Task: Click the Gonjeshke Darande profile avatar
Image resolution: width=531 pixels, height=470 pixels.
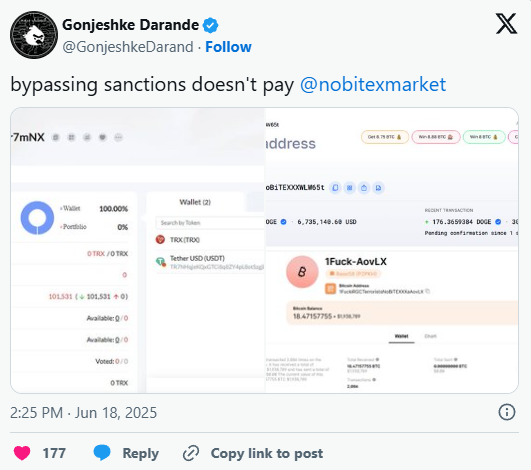Action: pyautogui.click(x=34, y=35)
